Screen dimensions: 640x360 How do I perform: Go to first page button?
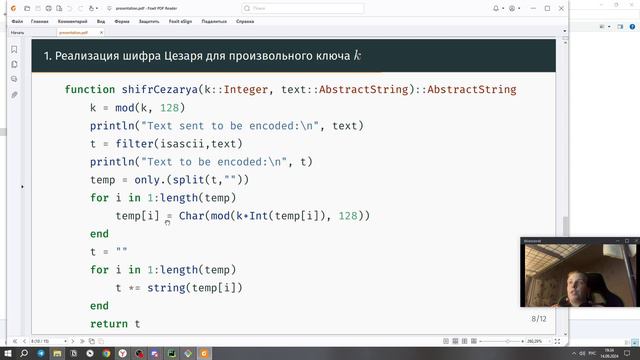(15, 341)
